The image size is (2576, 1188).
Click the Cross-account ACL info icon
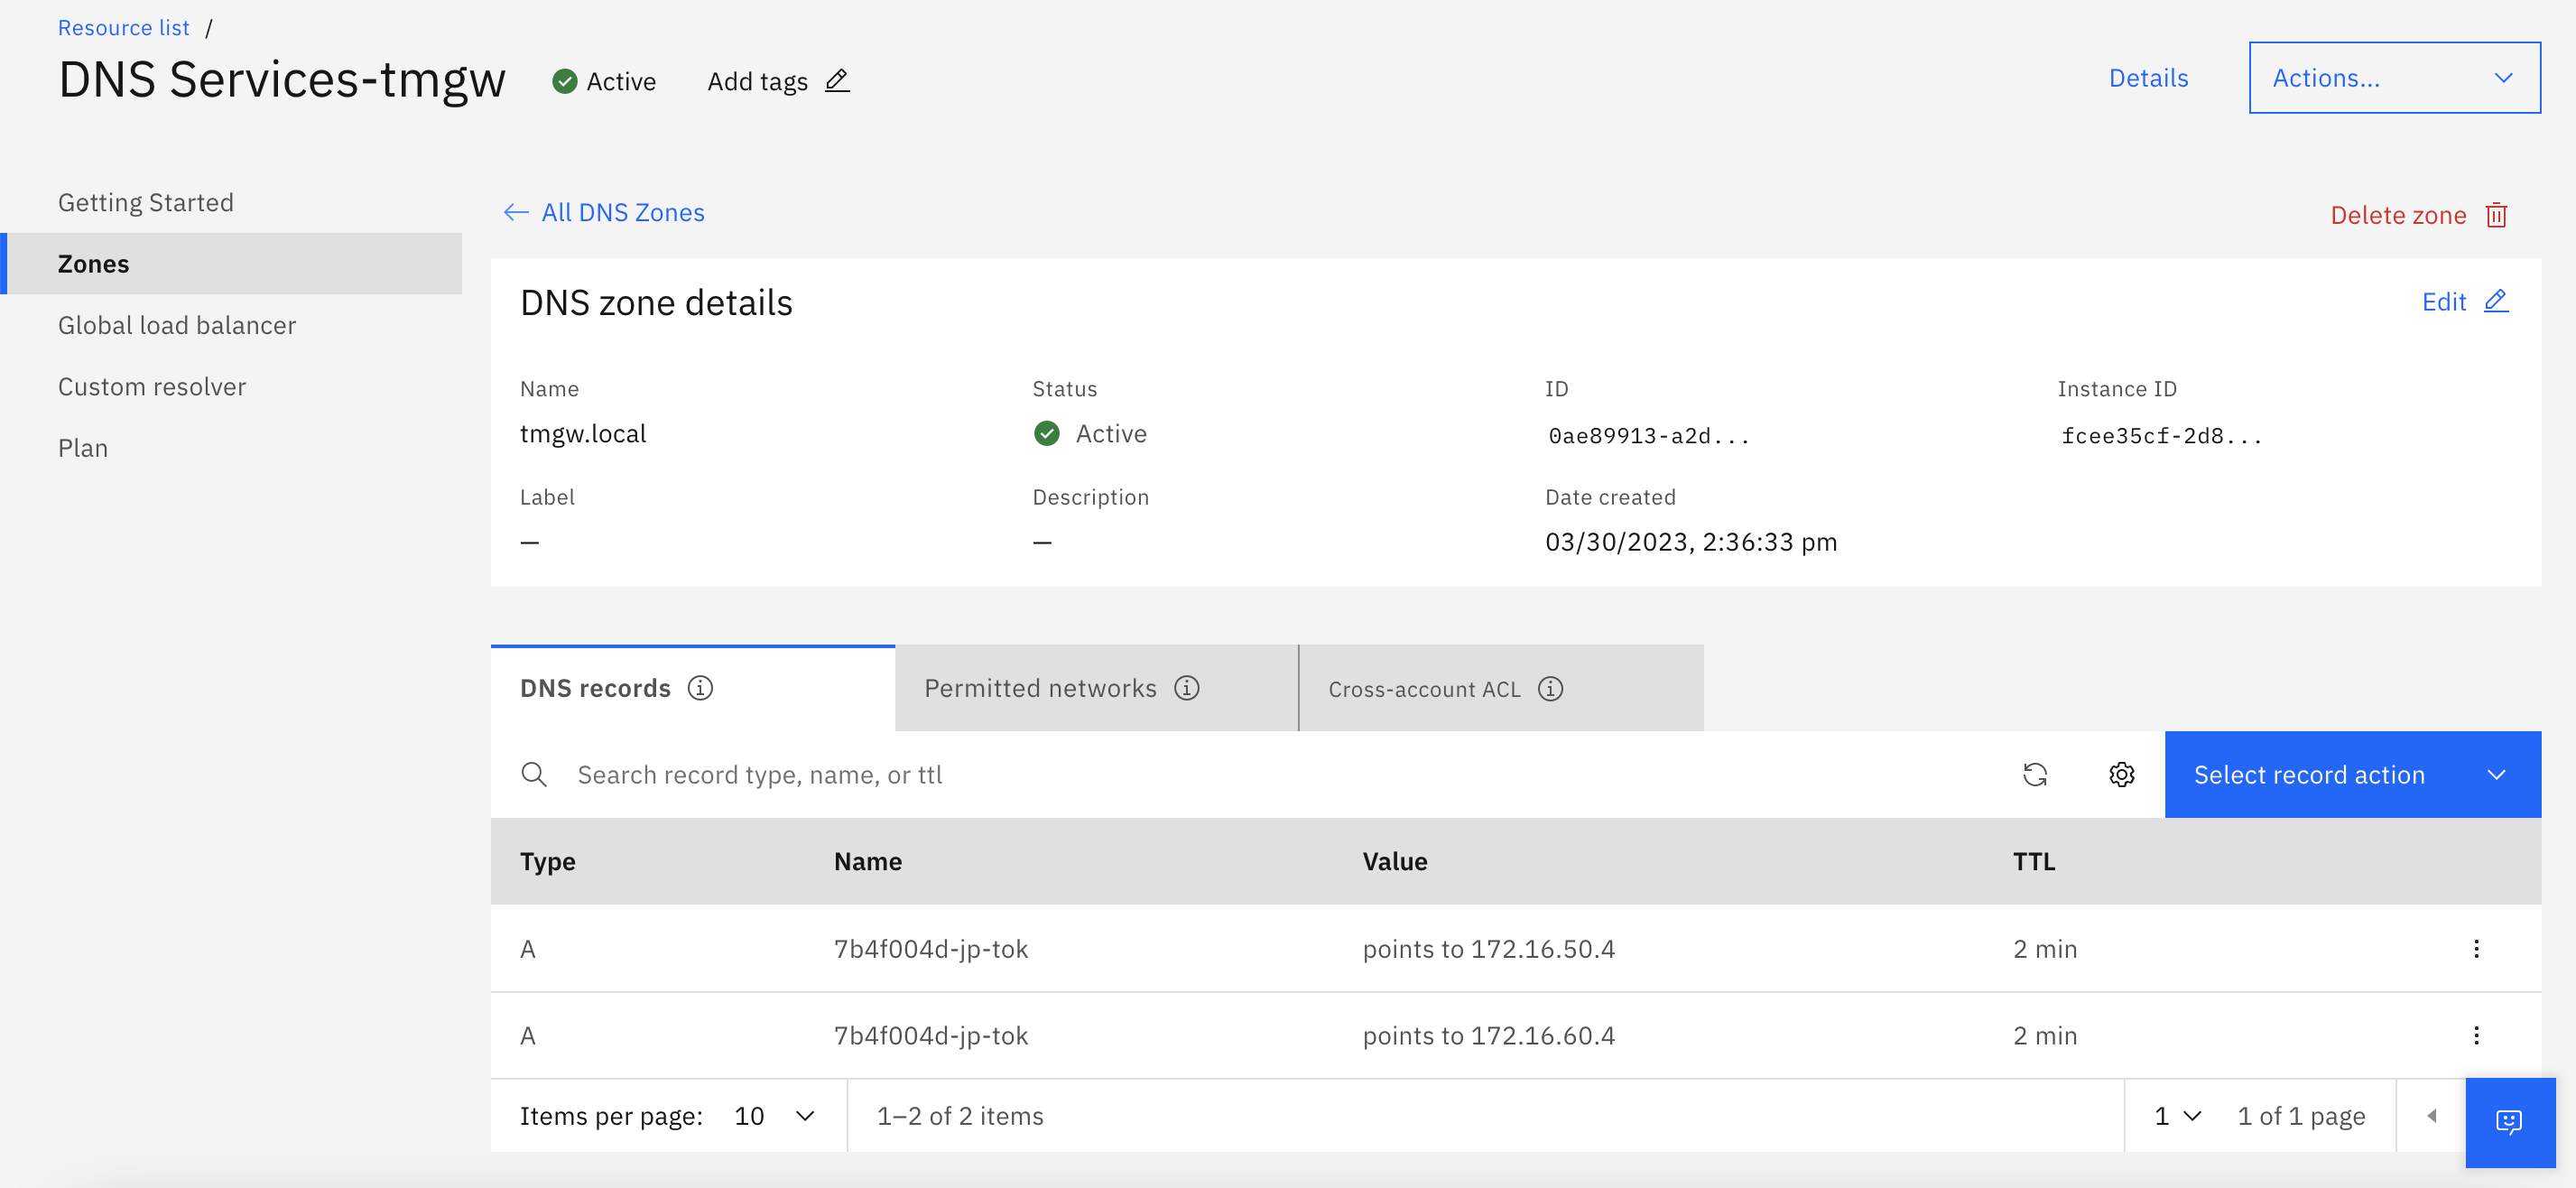tap(1550, 689)
